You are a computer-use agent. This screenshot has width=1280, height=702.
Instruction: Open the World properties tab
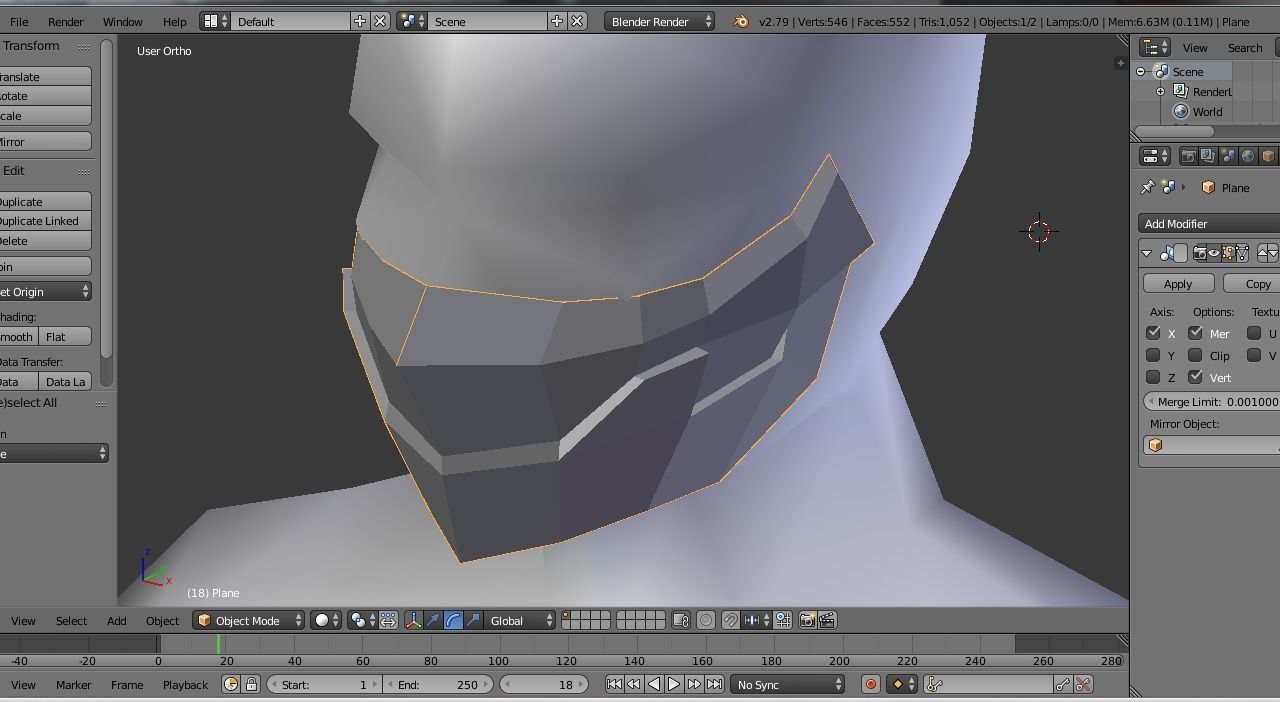pyautogui.click(x=1248, y=156)
